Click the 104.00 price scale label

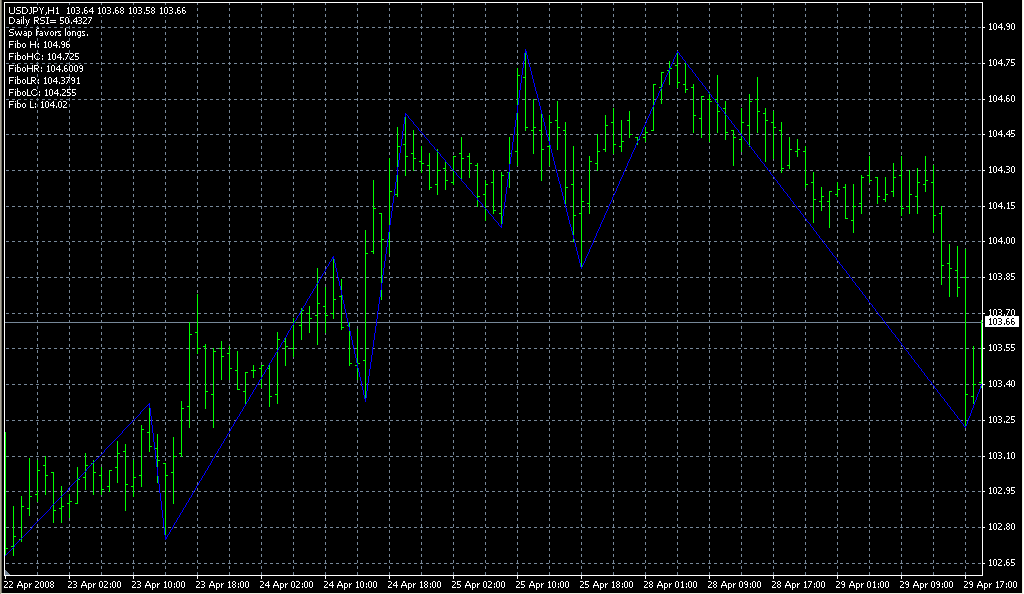1001,241
